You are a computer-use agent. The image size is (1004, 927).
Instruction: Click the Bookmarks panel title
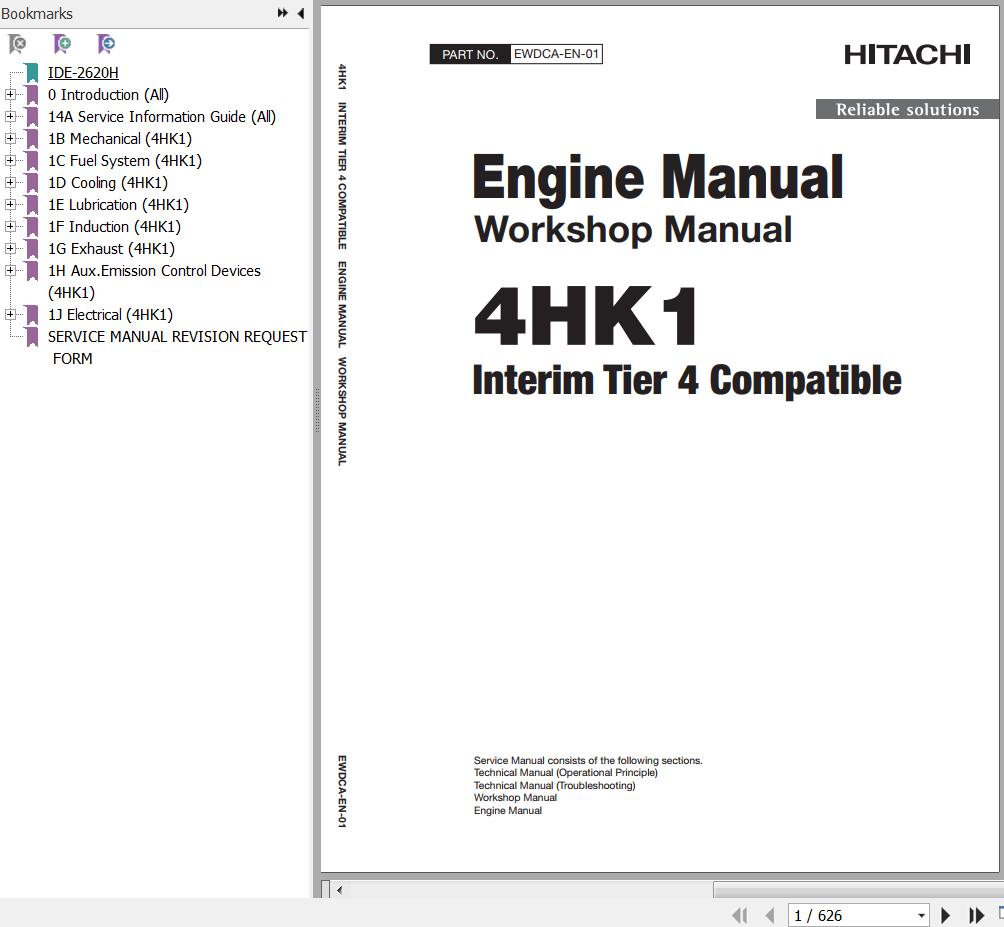(x=36, y=13)
